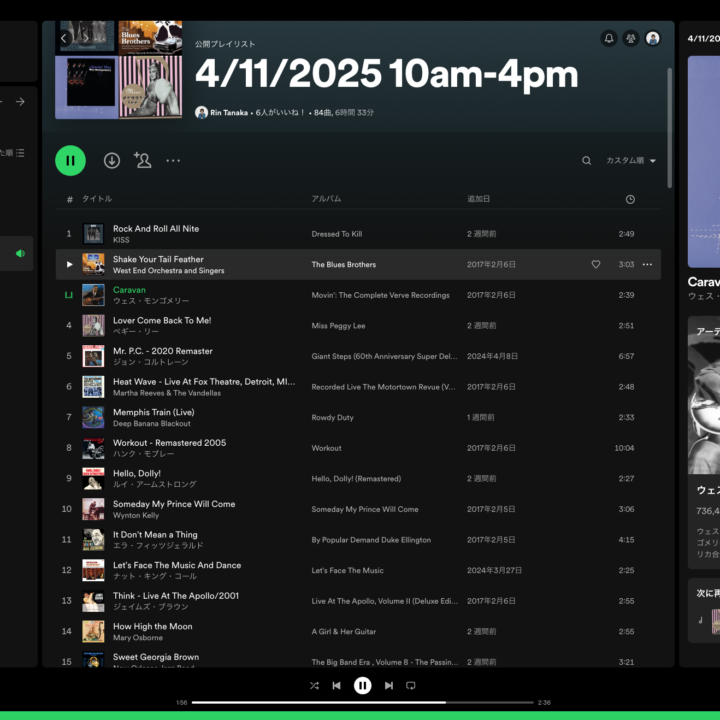Like Shake Your Tail Feather
Screen dimensions: 720x720
click(596, 264)
